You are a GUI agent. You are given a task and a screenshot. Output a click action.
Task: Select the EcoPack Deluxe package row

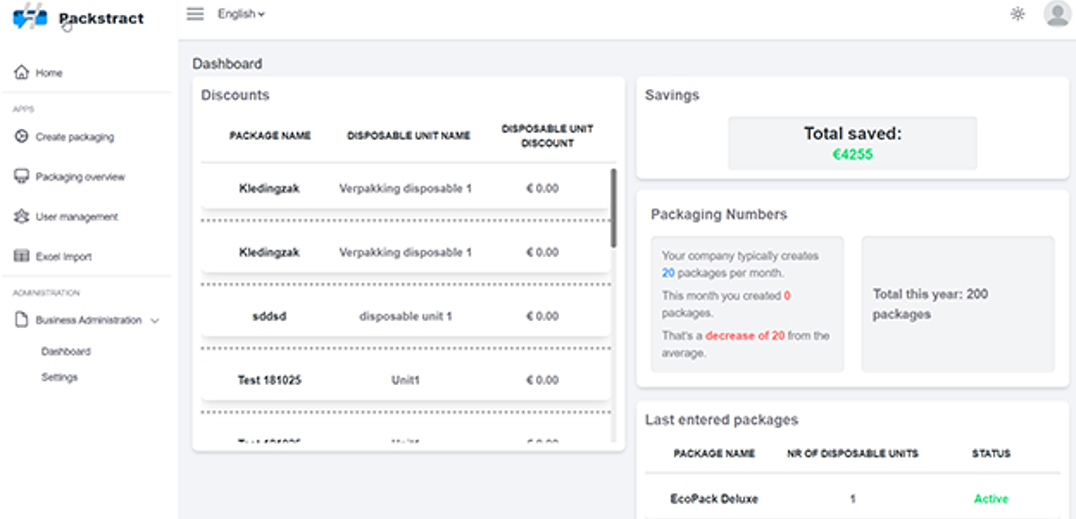(851, 498)
